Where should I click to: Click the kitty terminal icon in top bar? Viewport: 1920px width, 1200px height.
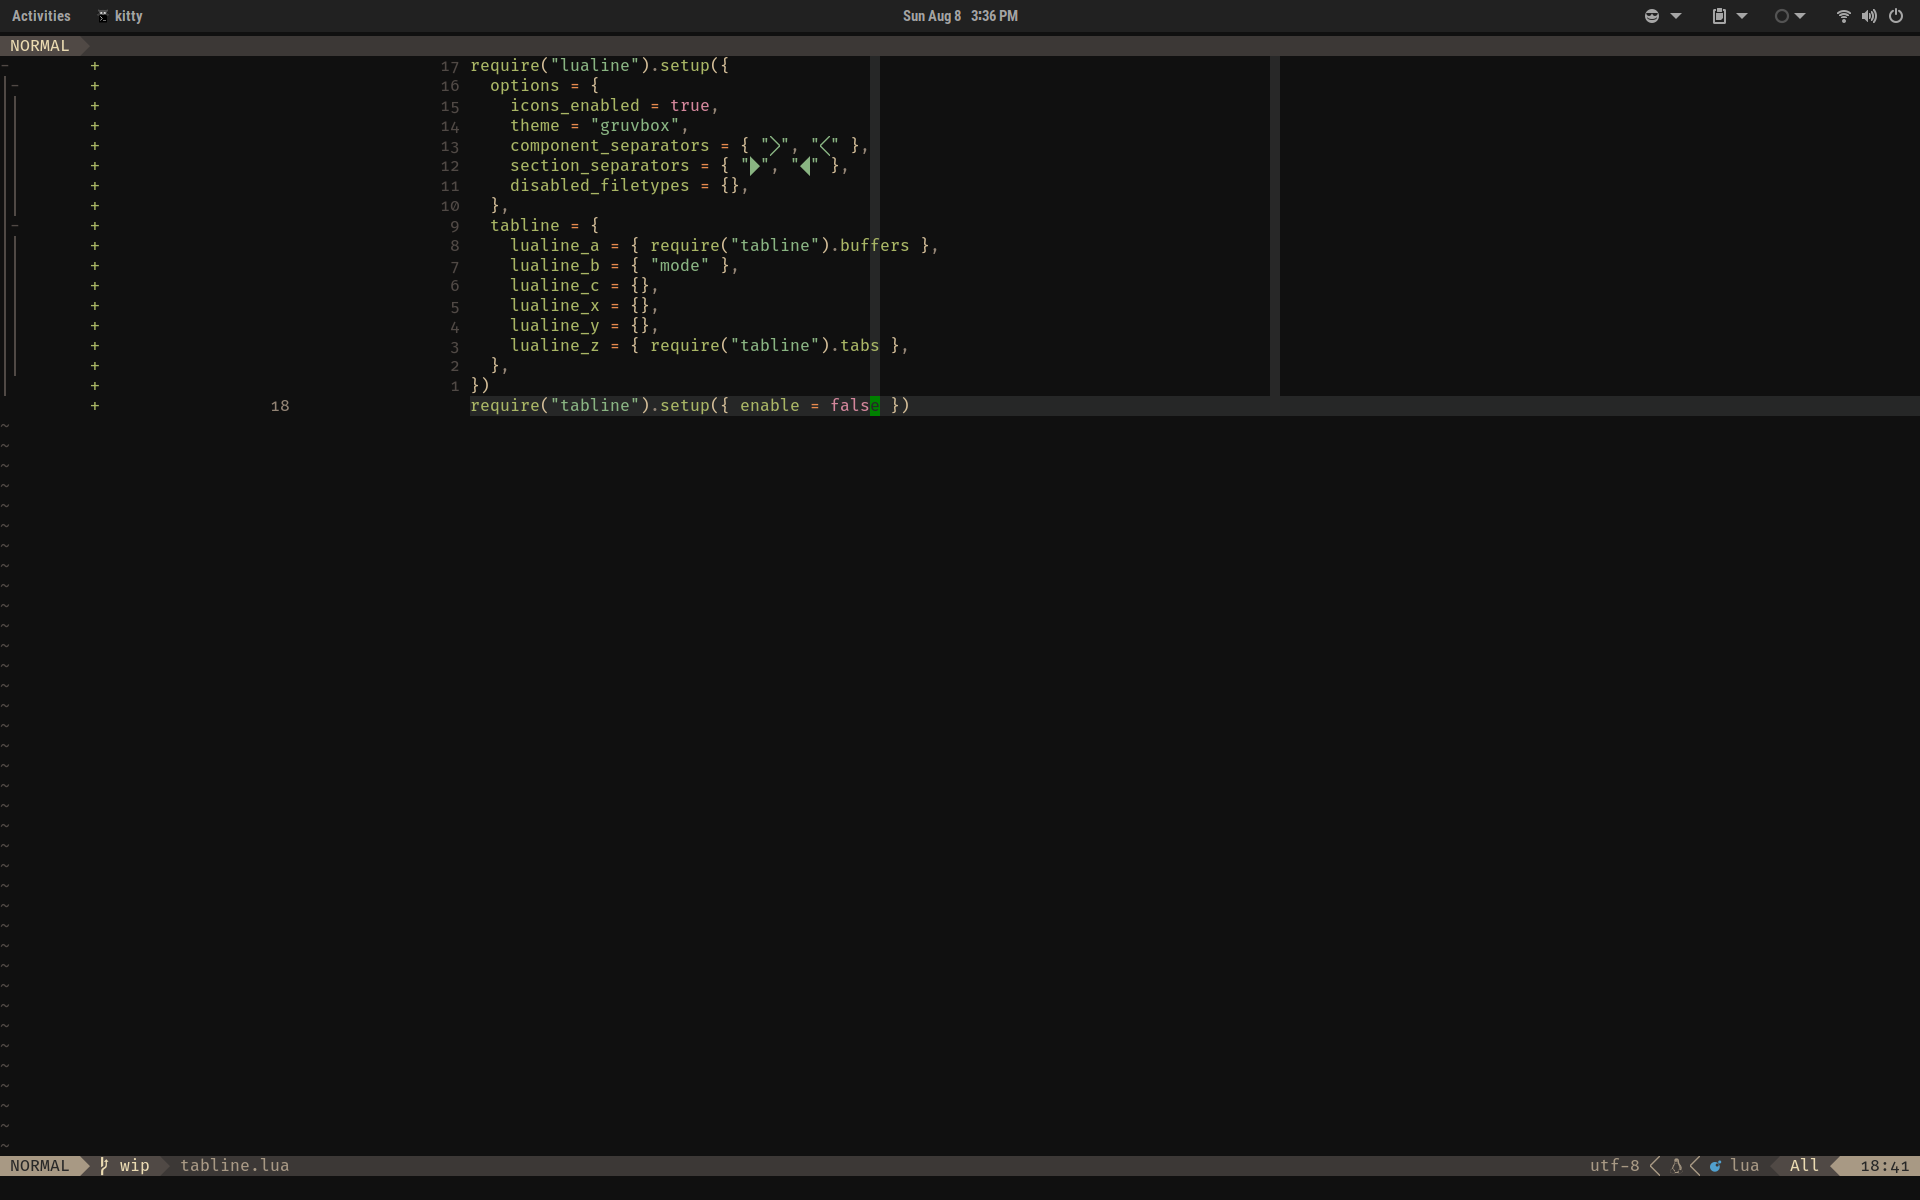pyautogui.click(x=101, y=16)
